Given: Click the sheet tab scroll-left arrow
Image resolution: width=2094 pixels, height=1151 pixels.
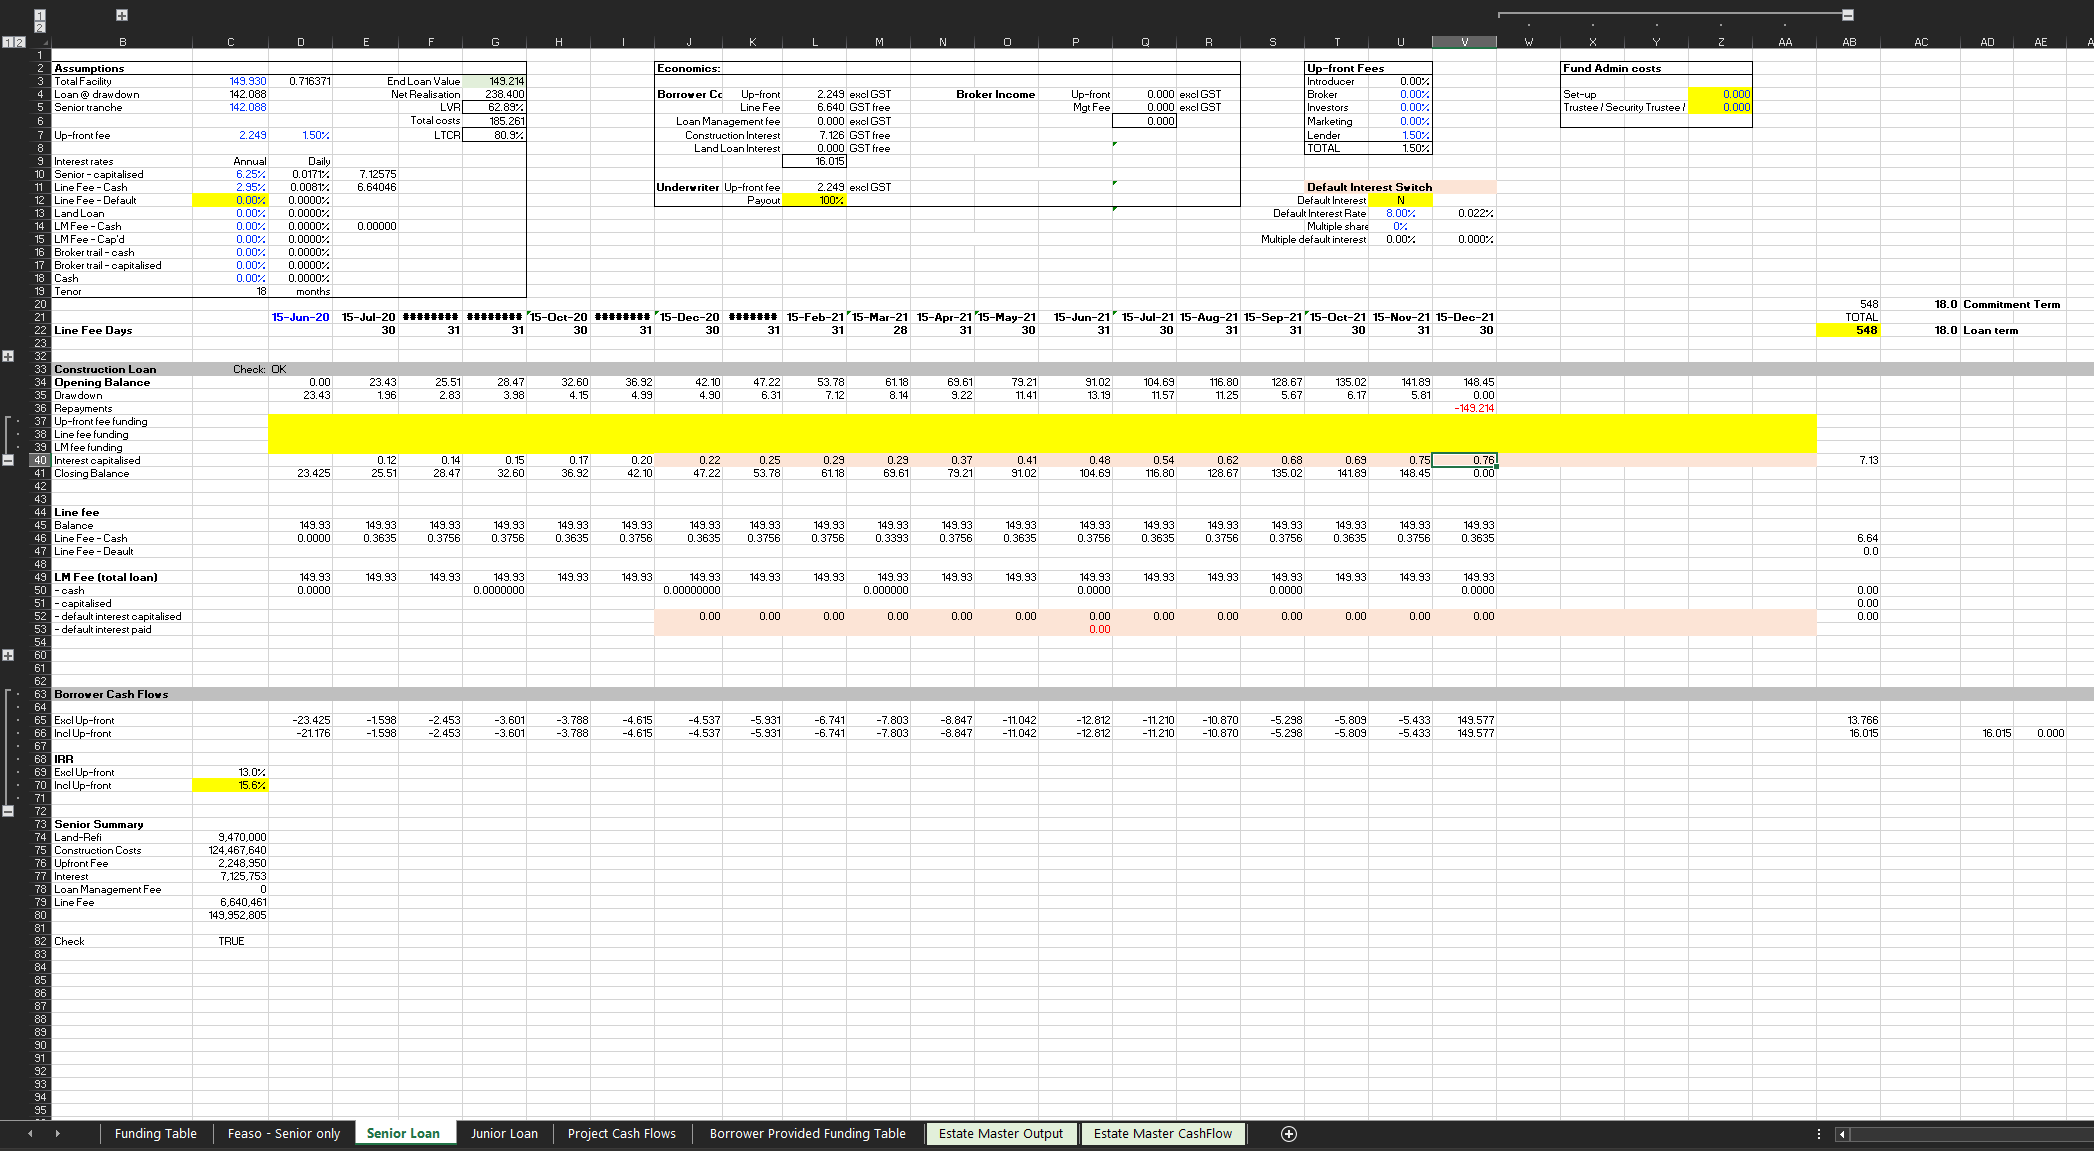Looking at the screenshot, I should [x=30, y=1133].
